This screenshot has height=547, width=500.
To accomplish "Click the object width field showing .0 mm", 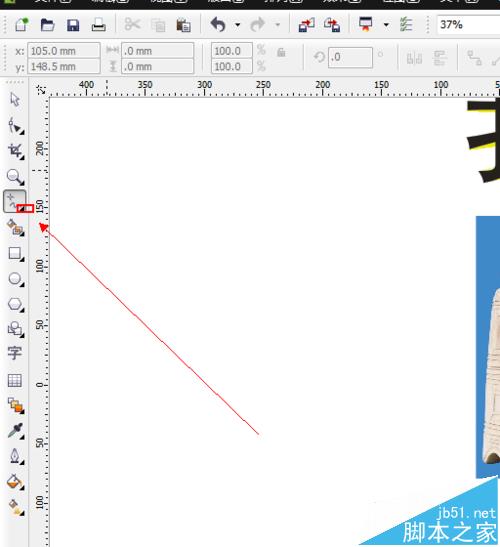I will (157, 51).
